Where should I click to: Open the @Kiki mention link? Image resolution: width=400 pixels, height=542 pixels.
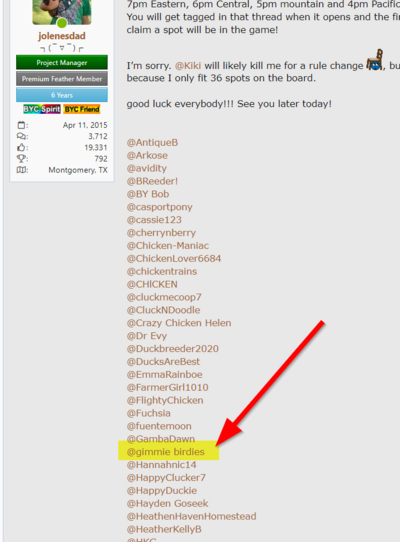pos(188,66)
